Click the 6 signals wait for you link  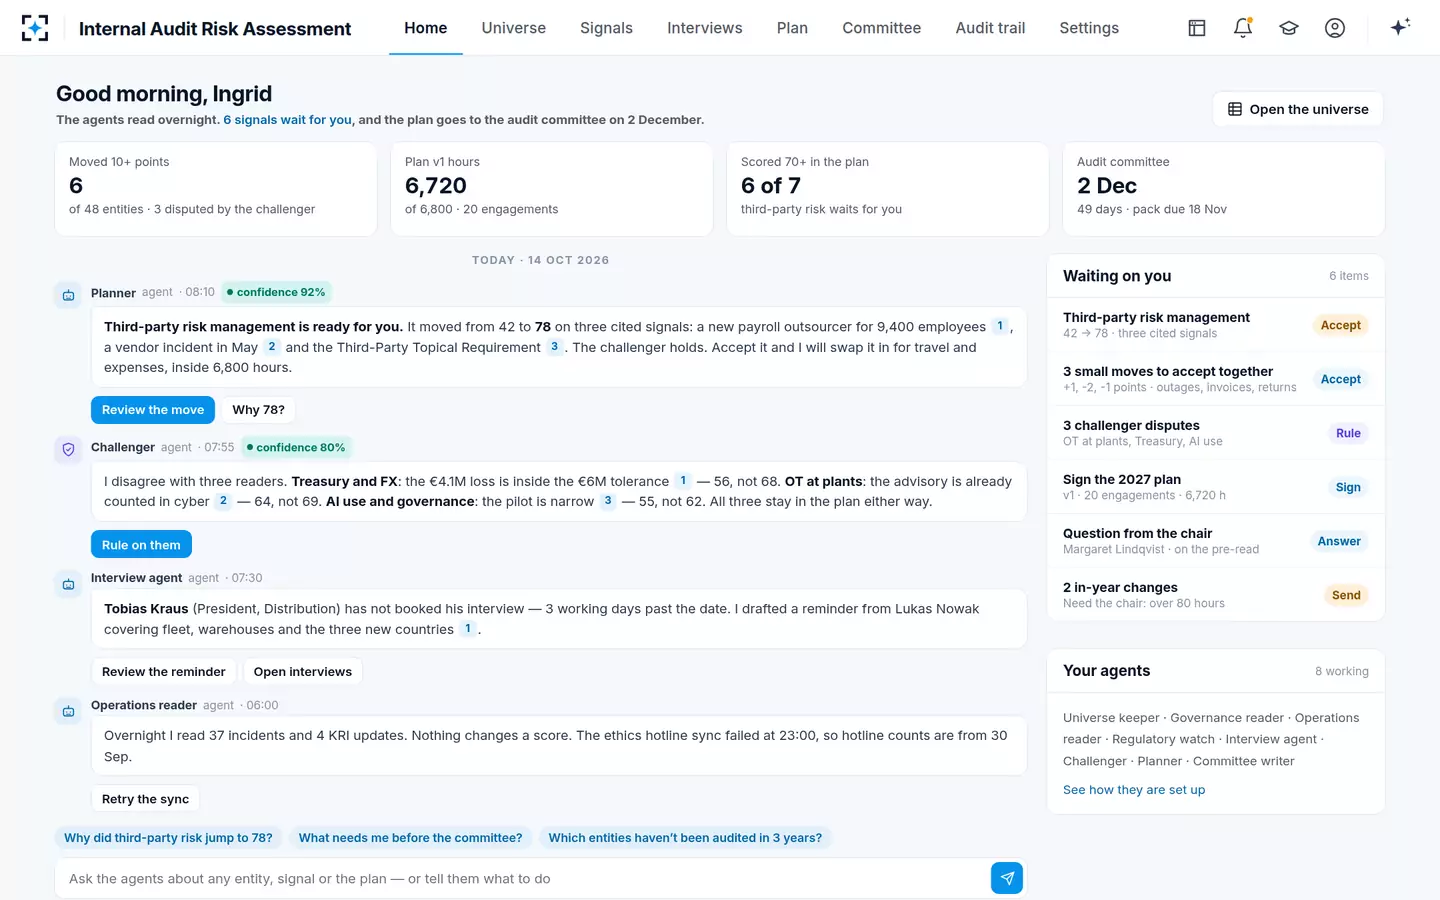pyautogui.click(x=287, y=120)
